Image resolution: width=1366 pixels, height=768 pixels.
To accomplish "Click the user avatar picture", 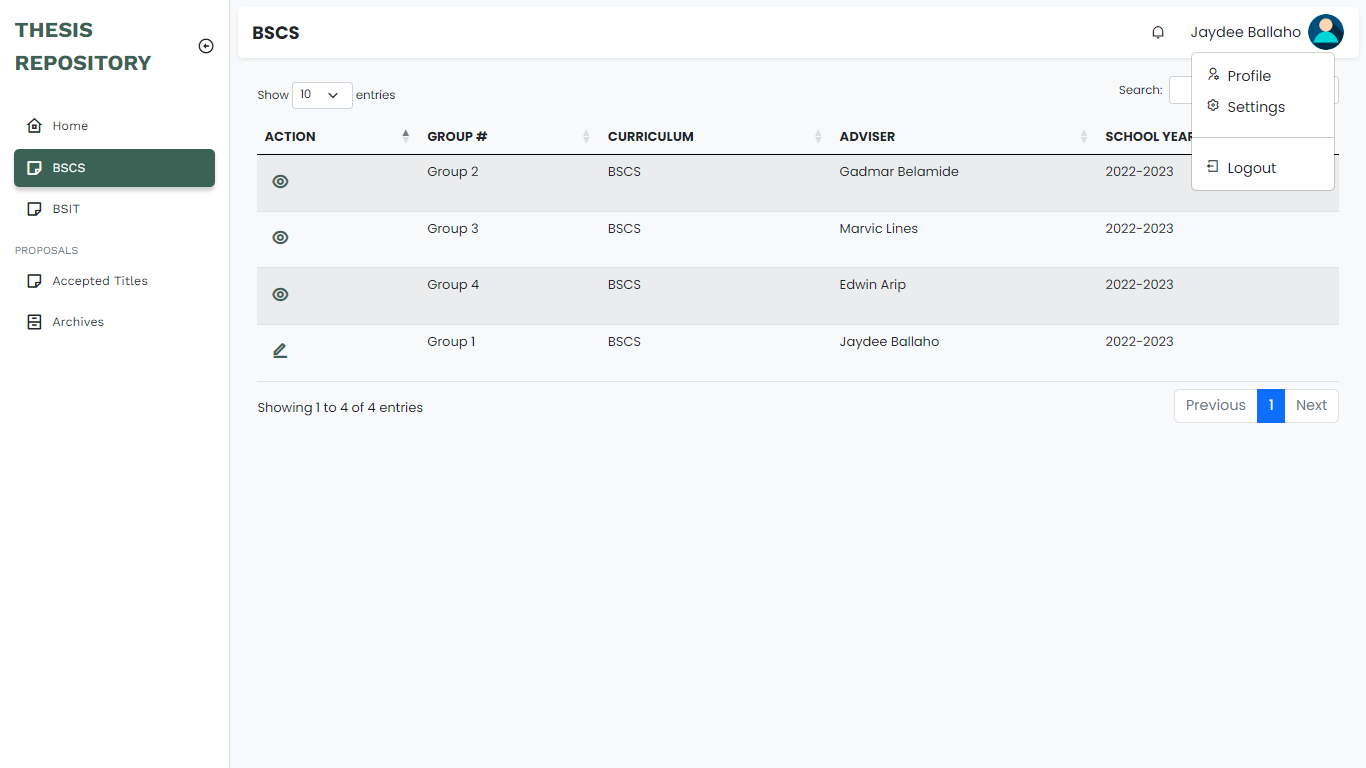I will [1325, 32].
